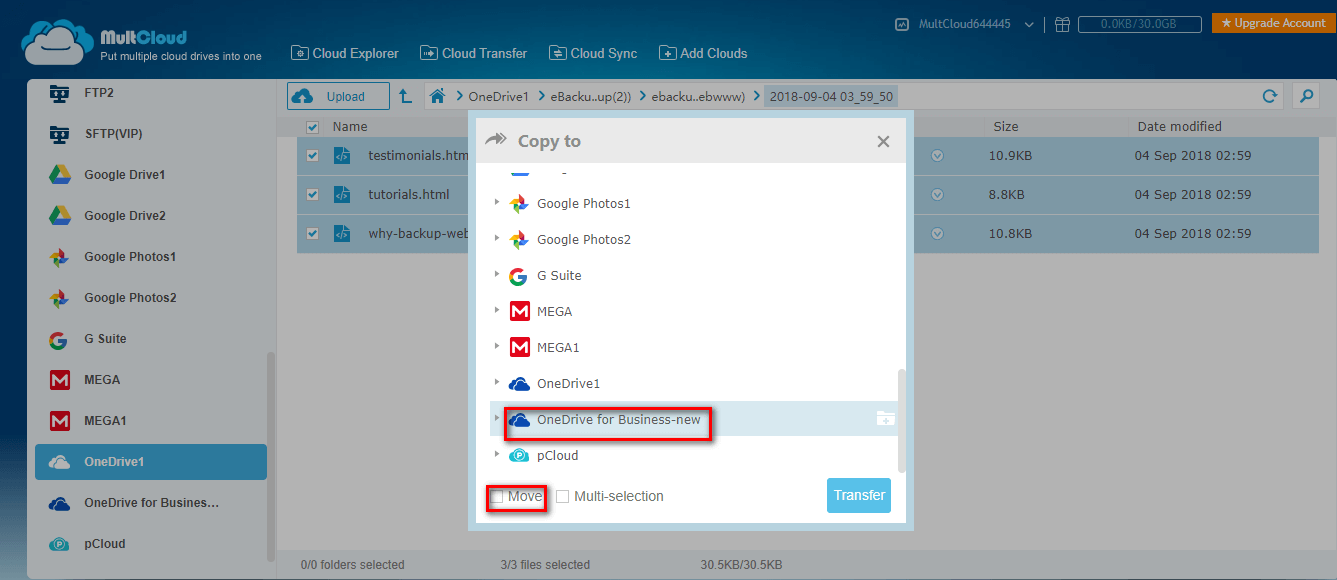
Task: Click the sidebar scrollbar
Action: click(x=270, y=456)
